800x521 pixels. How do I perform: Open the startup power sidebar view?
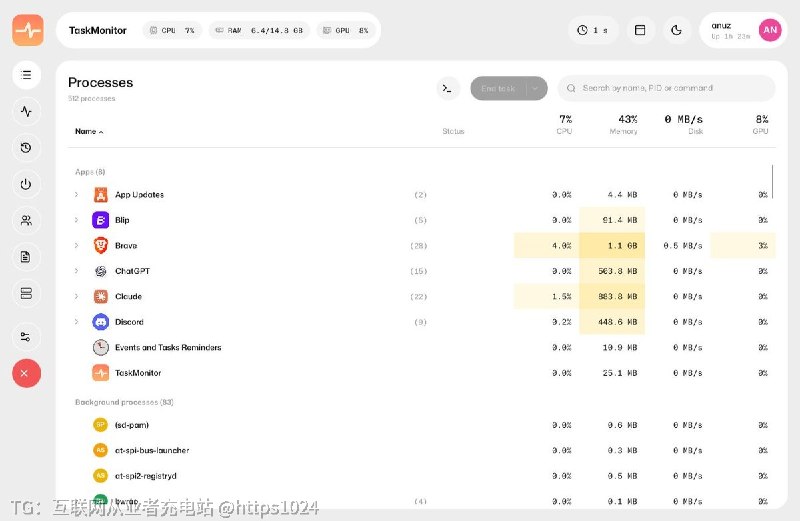click(x=26, y=184)
